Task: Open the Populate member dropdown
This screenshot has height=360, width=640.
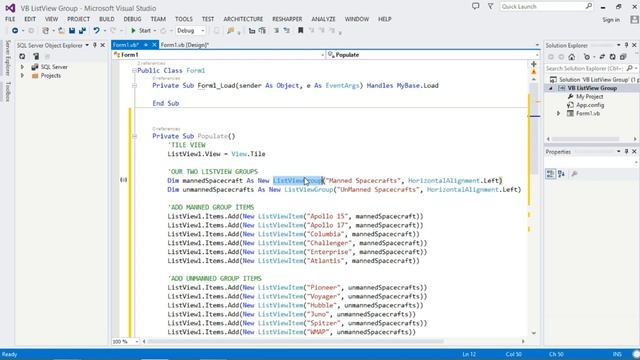Action: point(433,55)
